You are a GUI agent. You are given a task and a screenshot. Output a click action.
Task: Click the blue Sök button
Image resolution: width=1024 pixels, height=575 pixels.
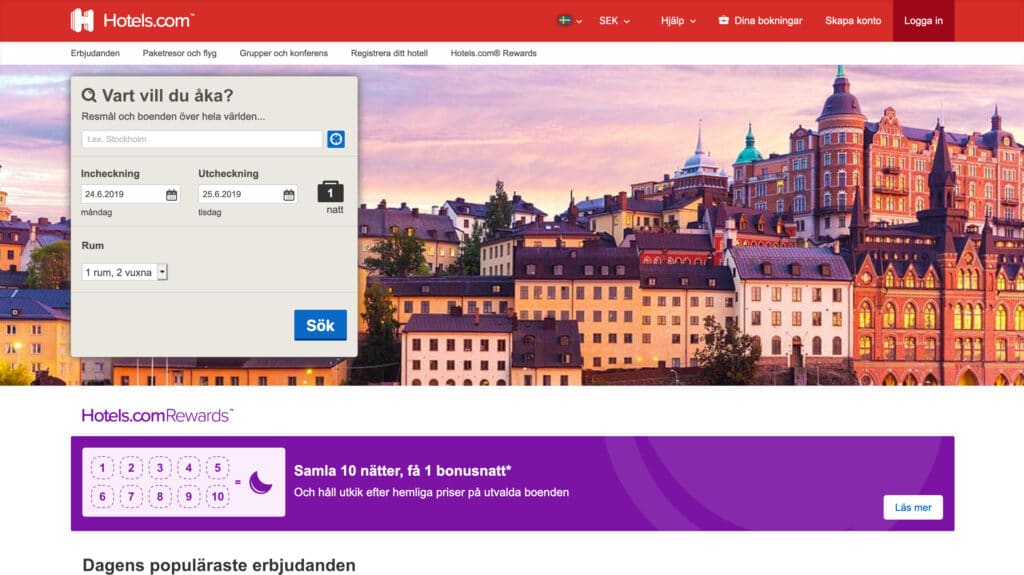click(x=320, y=325)
